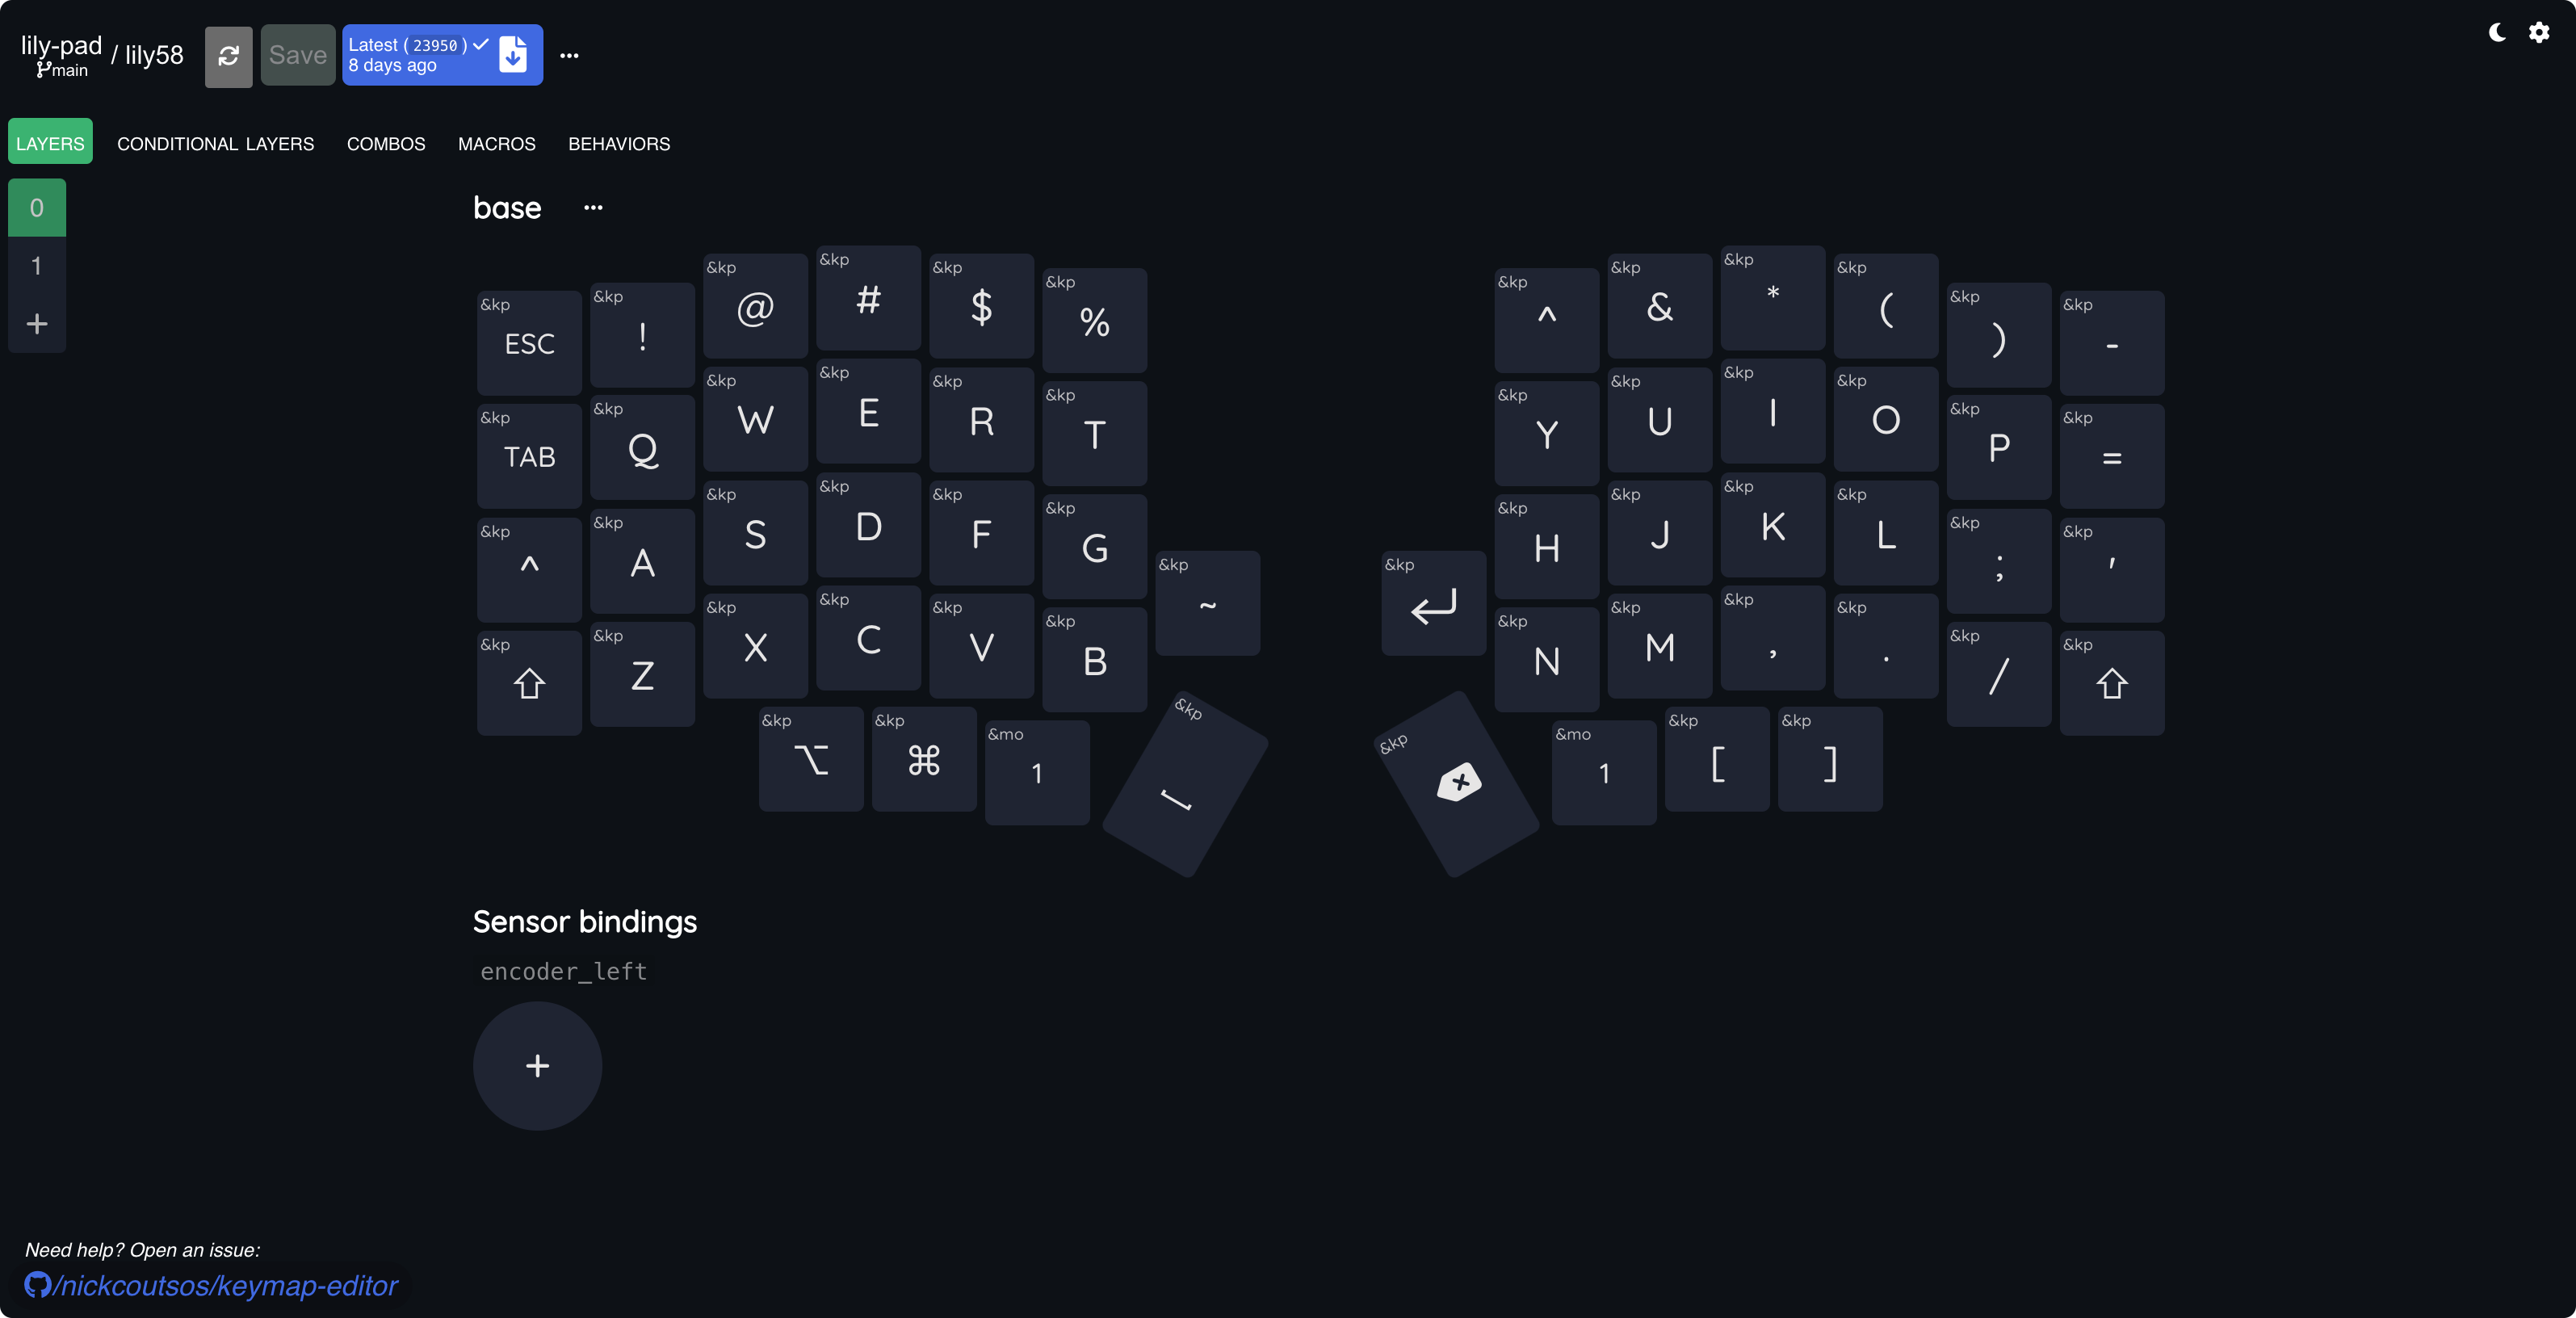Select the COMBOS tab
2576x1318 pixels.
tap(385, 143)
